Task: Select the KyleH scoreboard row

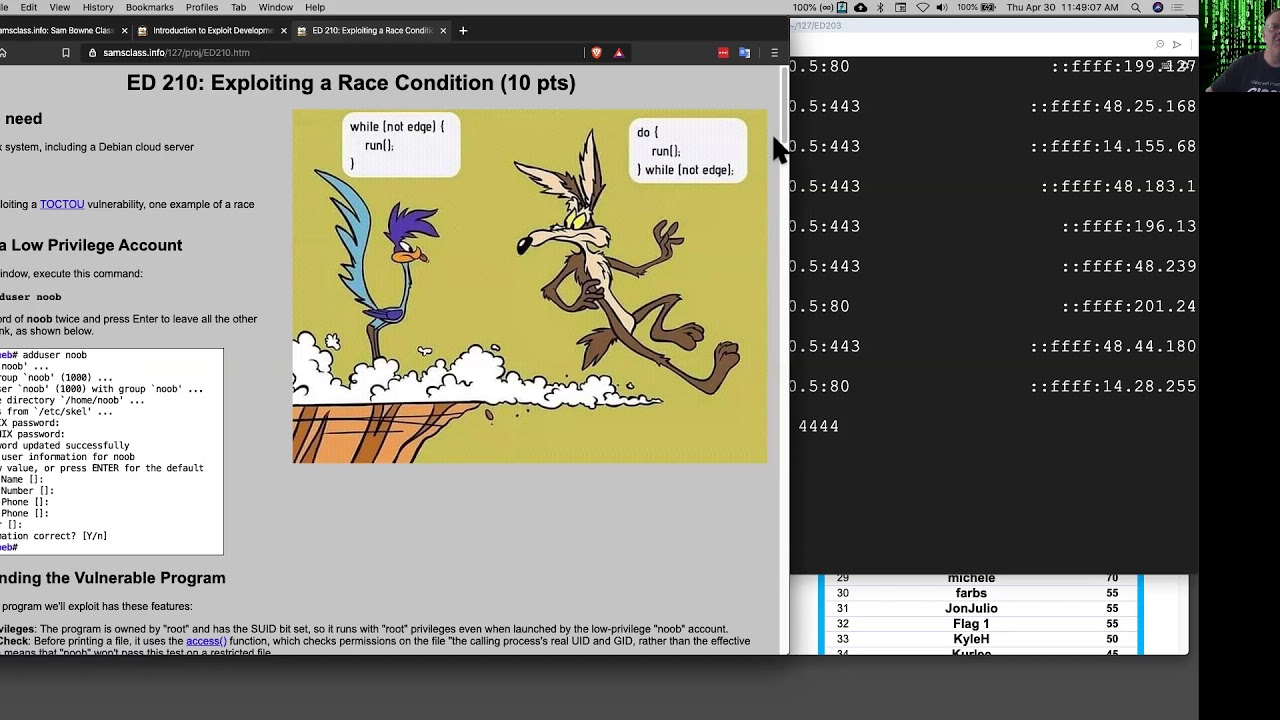Action: click(x=980, y=639)
